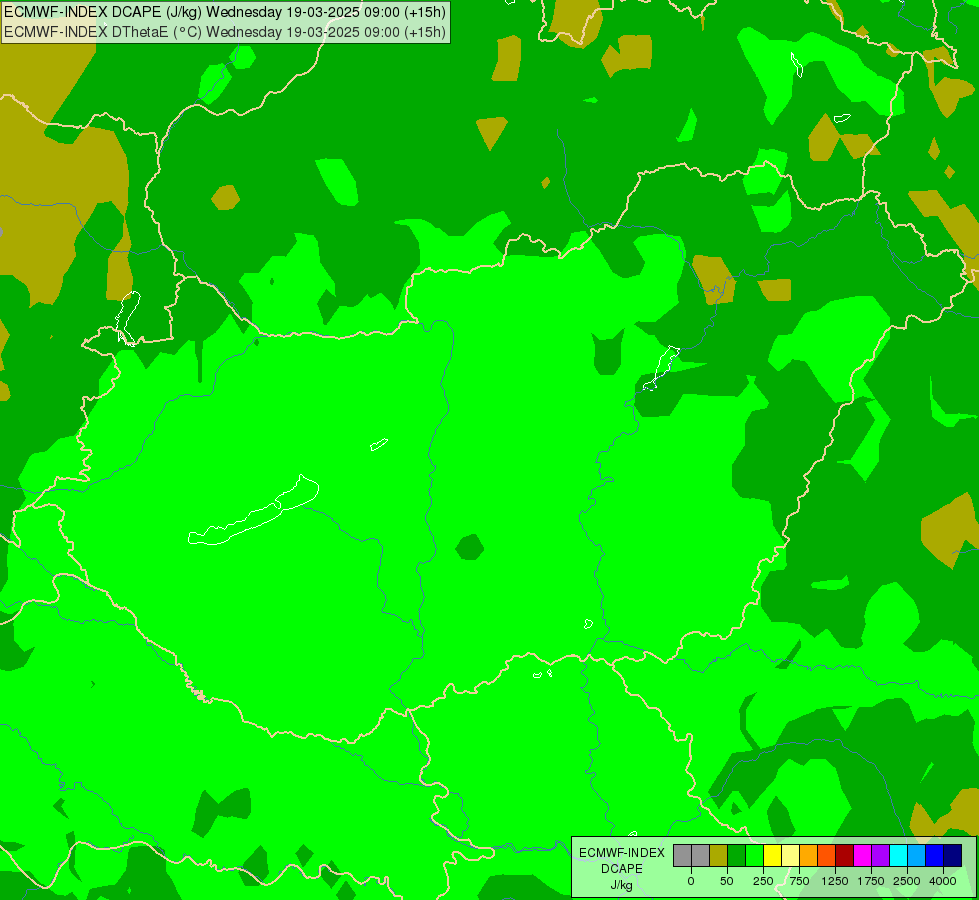The width and height of the screenshot is (979, 900).
Task: Click the purple legend color swatch
Action: pos(880,856)
